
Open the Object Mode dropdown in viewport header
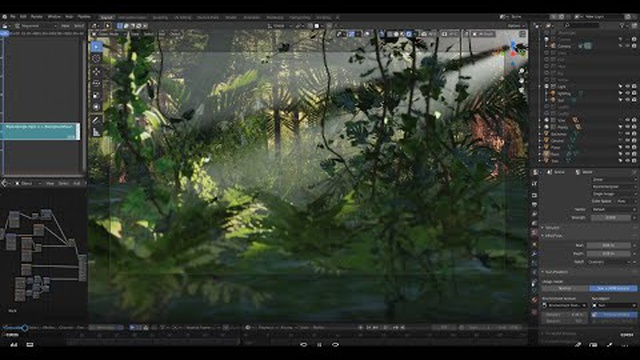point(107,34)
